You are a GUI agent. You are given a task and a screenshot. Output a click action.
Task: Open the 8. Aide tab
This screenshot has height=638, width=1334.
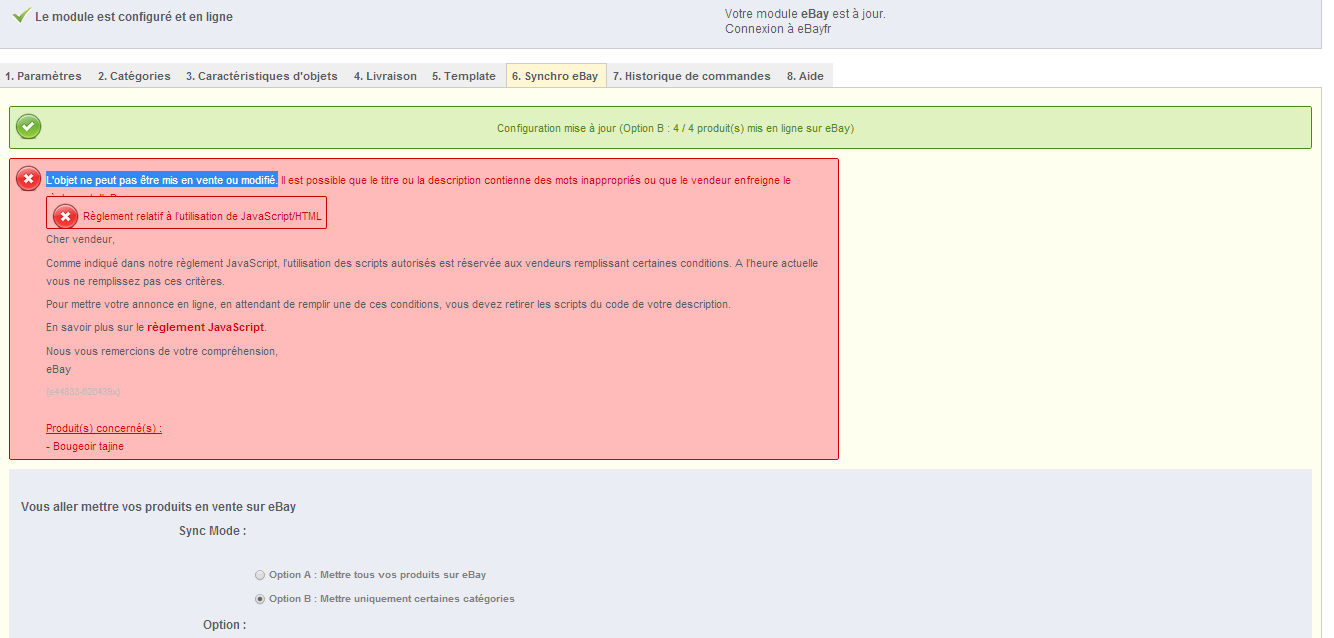(x=805, y=76)
